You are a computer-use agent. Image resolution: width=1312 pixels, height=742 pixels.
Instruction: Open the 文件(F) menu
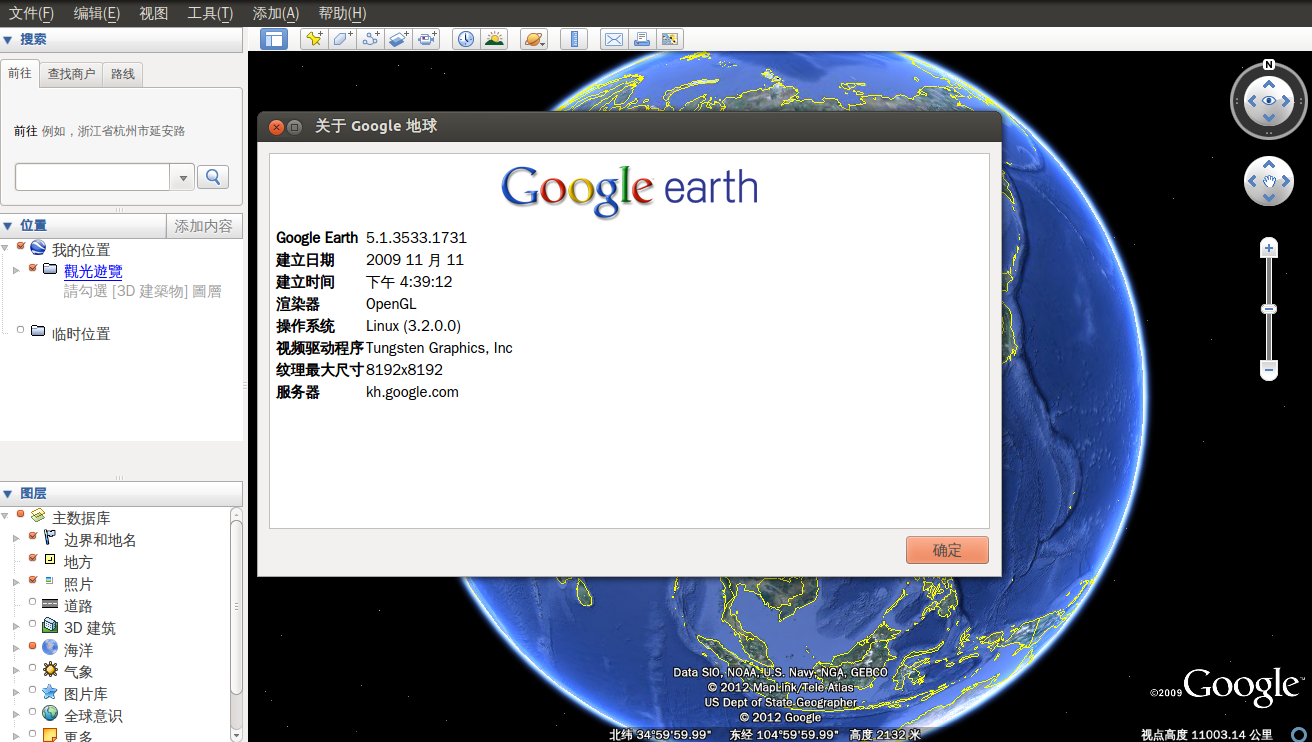[31, 13]
